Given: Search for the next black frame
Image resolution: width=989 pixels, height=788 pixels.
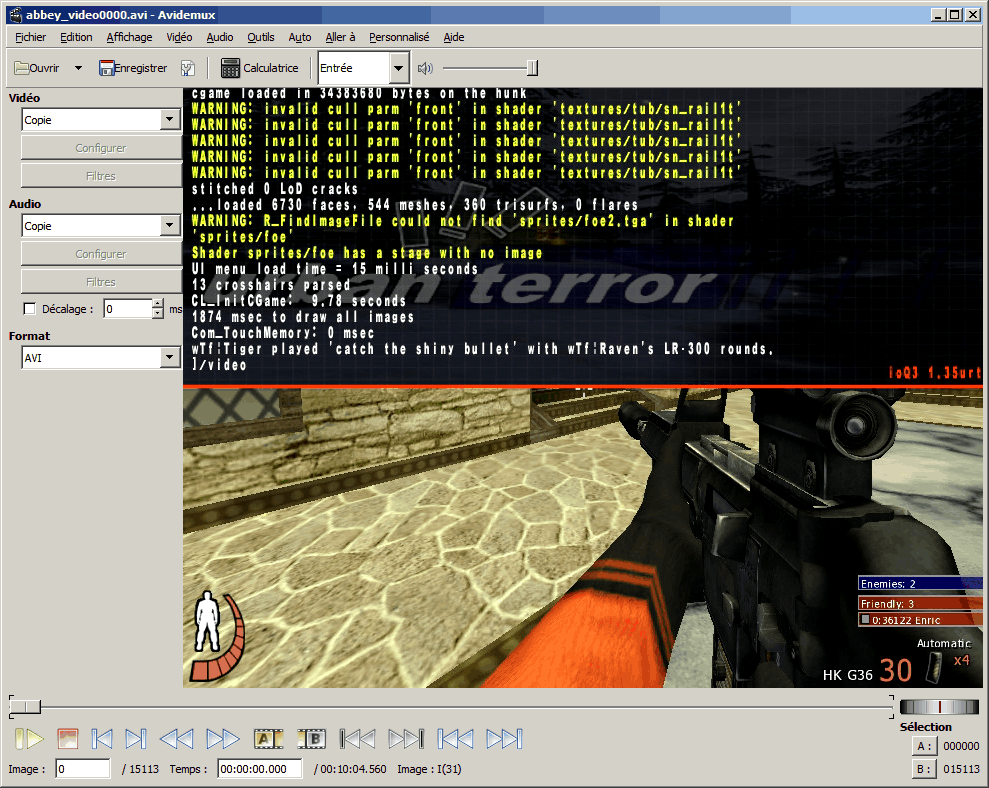Looking at the screenshot, I should tap(406, 739).
